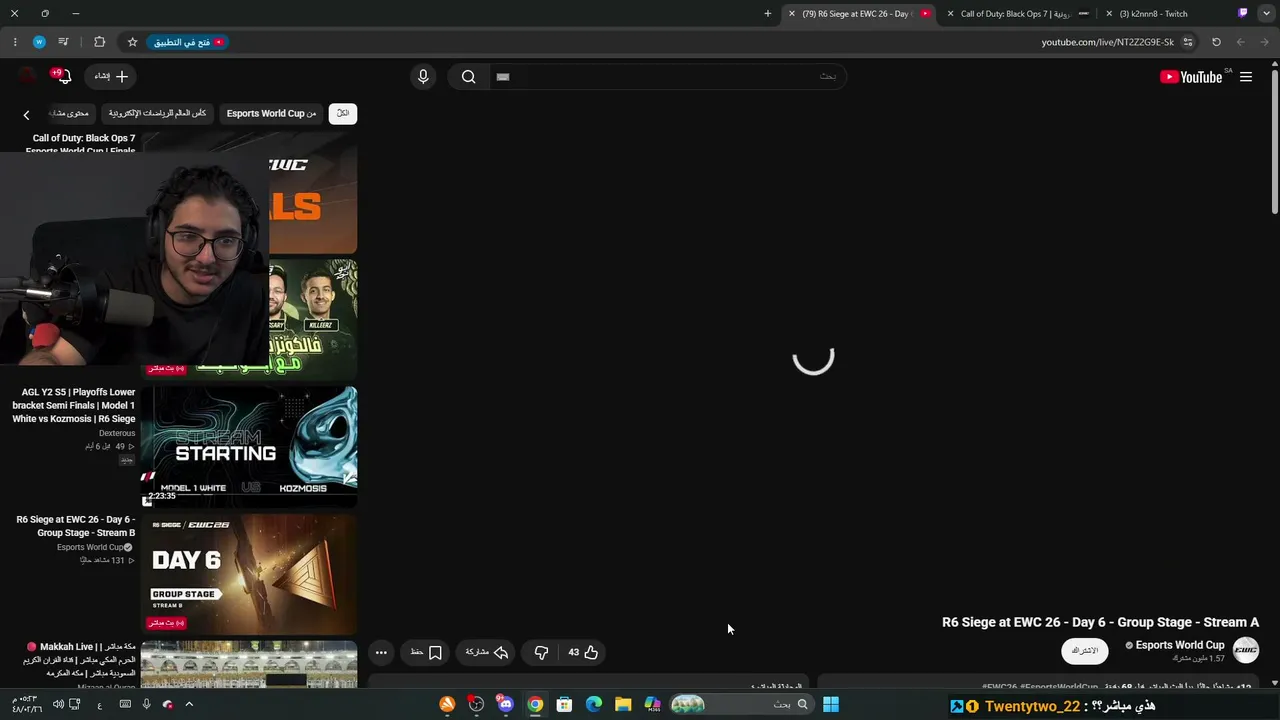The image size is (1280, 720).
Task: Start voice search with the microphone icon
Action: pos(423,77)
